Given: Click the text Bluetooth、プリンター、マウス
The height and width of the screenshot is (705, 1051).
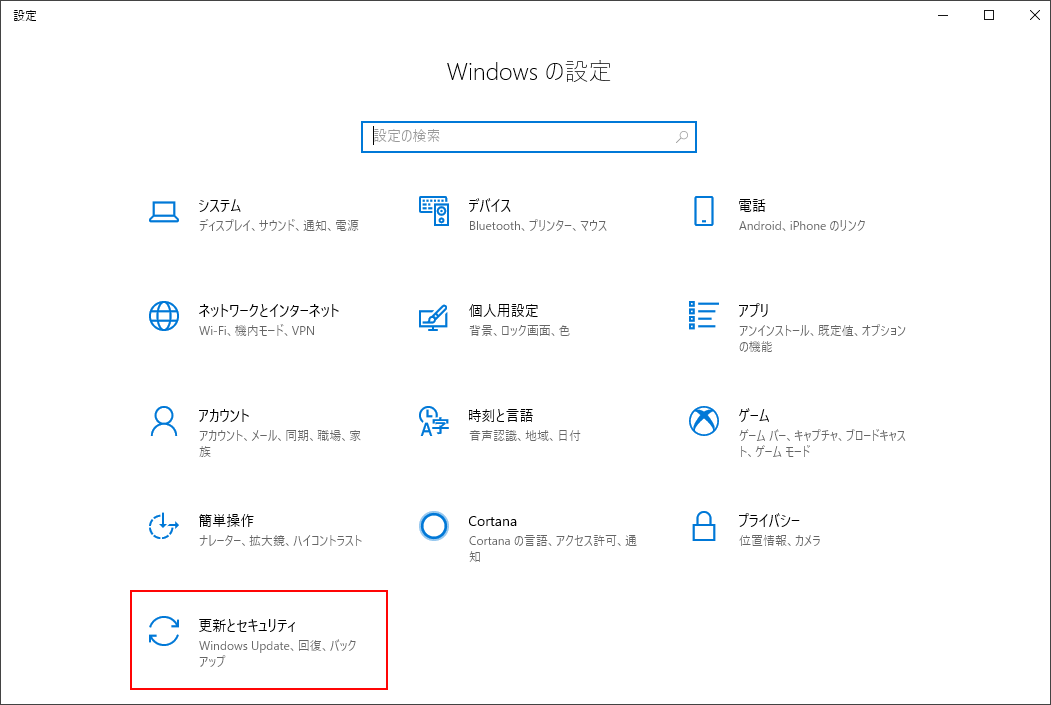Looking at the screenshot, I should (538, 226).
